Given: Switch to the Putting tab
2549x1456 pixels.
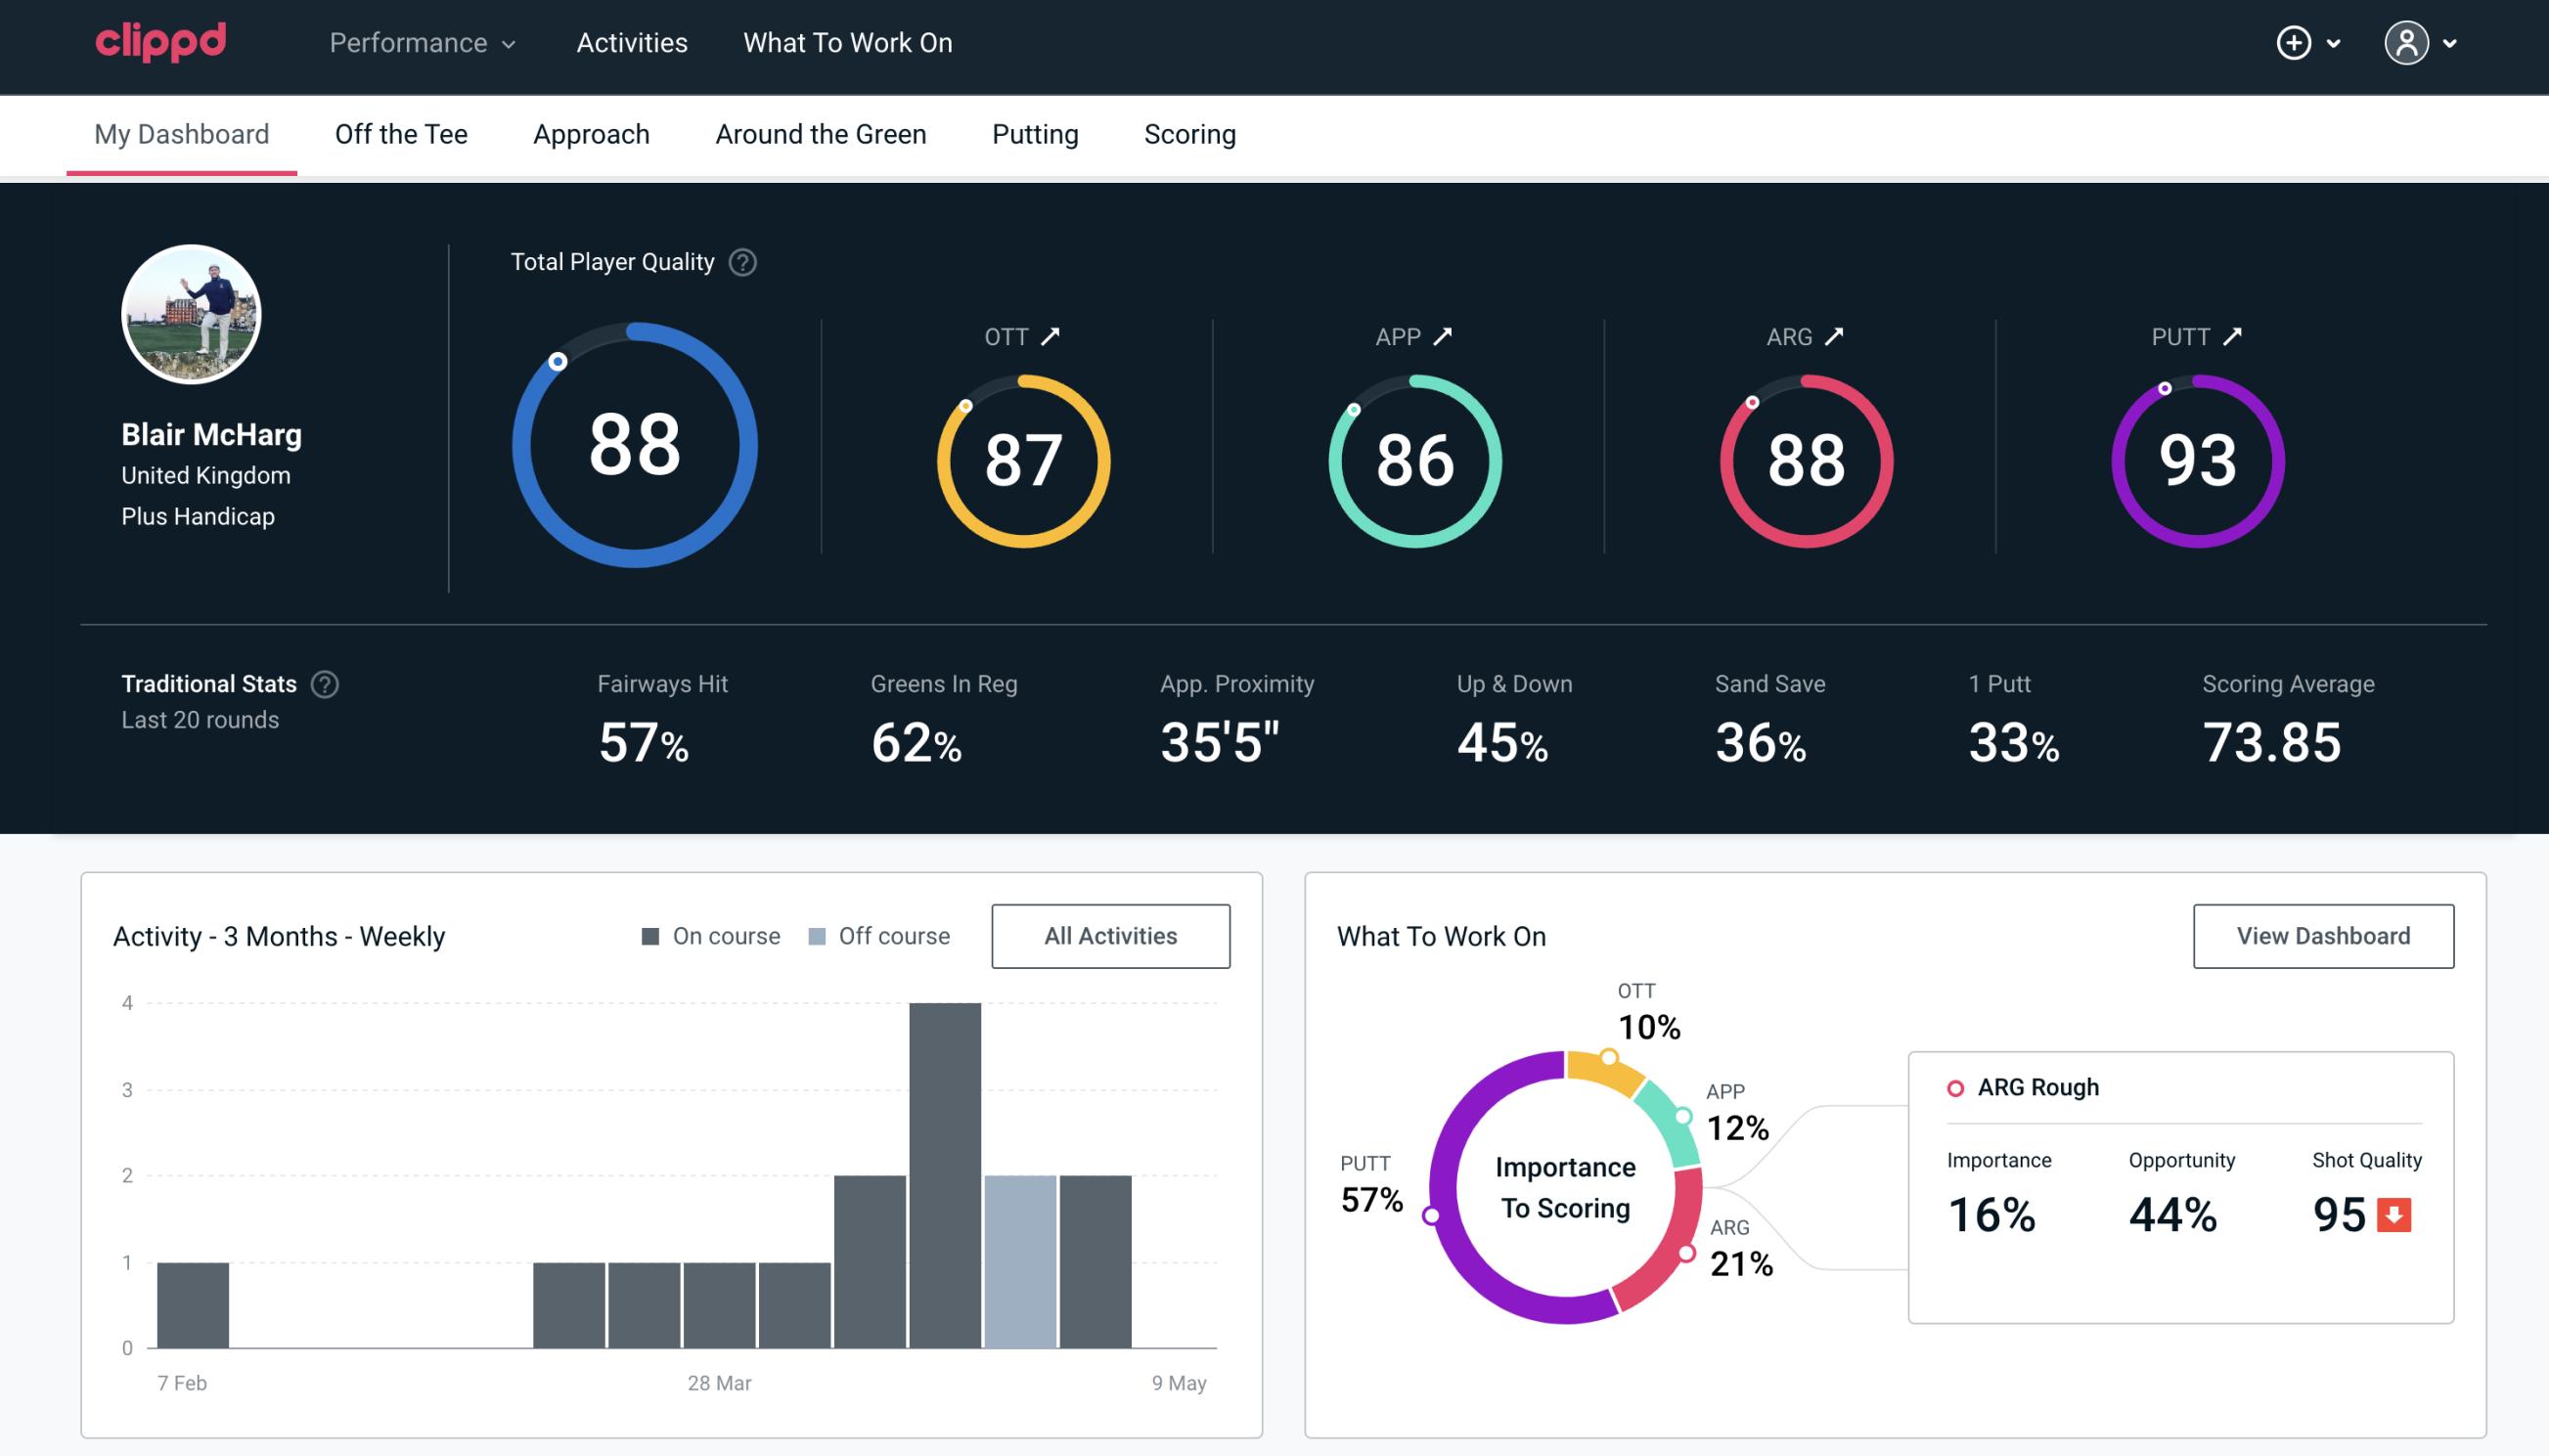Looking at the screenshot, I should pos(1035,133).
